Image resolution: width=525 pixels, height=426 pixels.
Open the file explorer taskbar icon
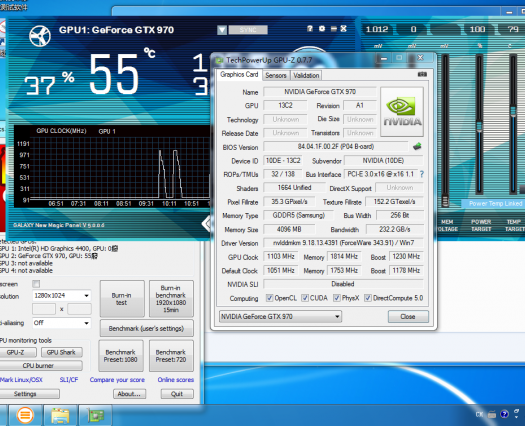[x=60, y=416]
